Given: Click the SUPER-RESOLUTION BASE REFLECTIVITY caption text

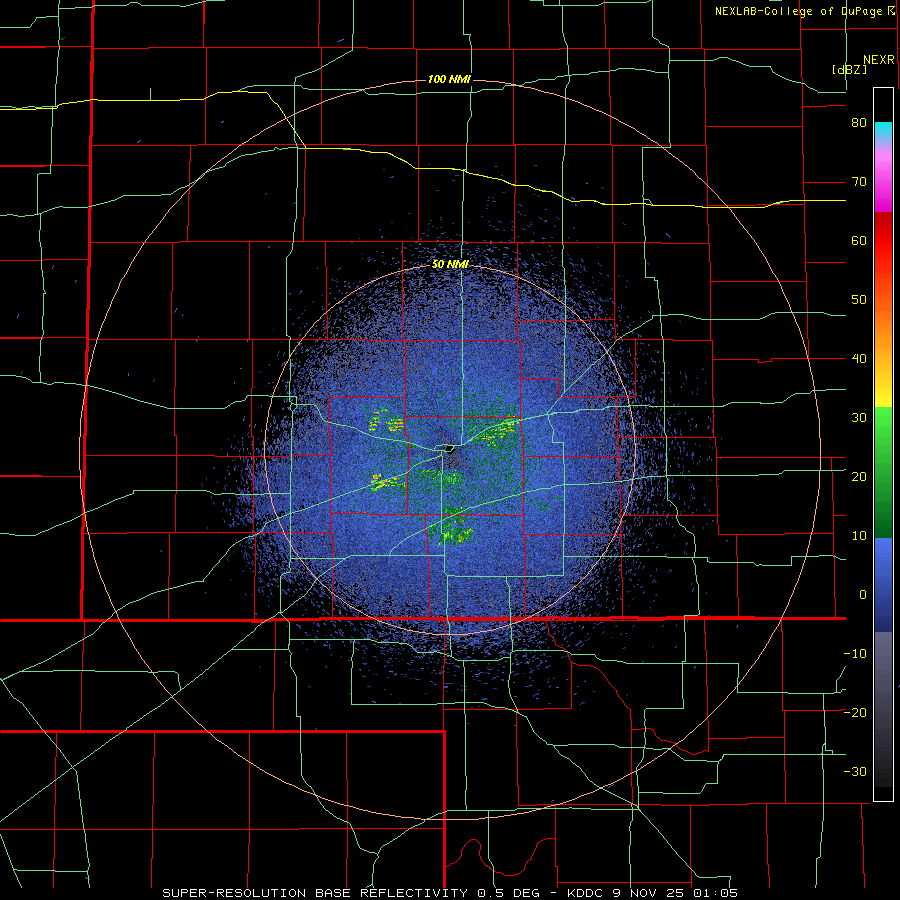Looking at the screenshot, I should 315,893.
